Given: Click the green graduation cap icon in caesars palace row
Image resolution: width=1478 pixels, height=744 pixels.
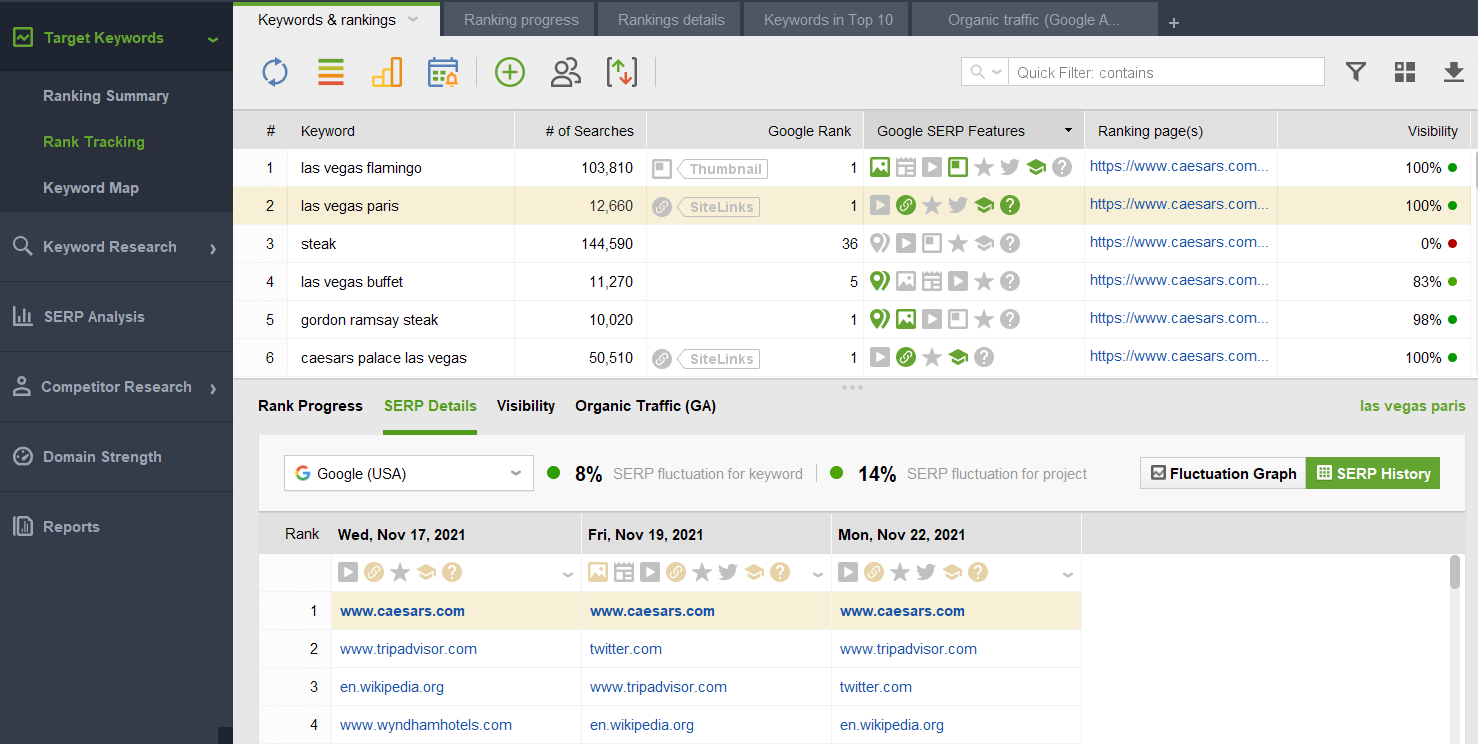Looking at the screenshot, I should tap(958, 357).
